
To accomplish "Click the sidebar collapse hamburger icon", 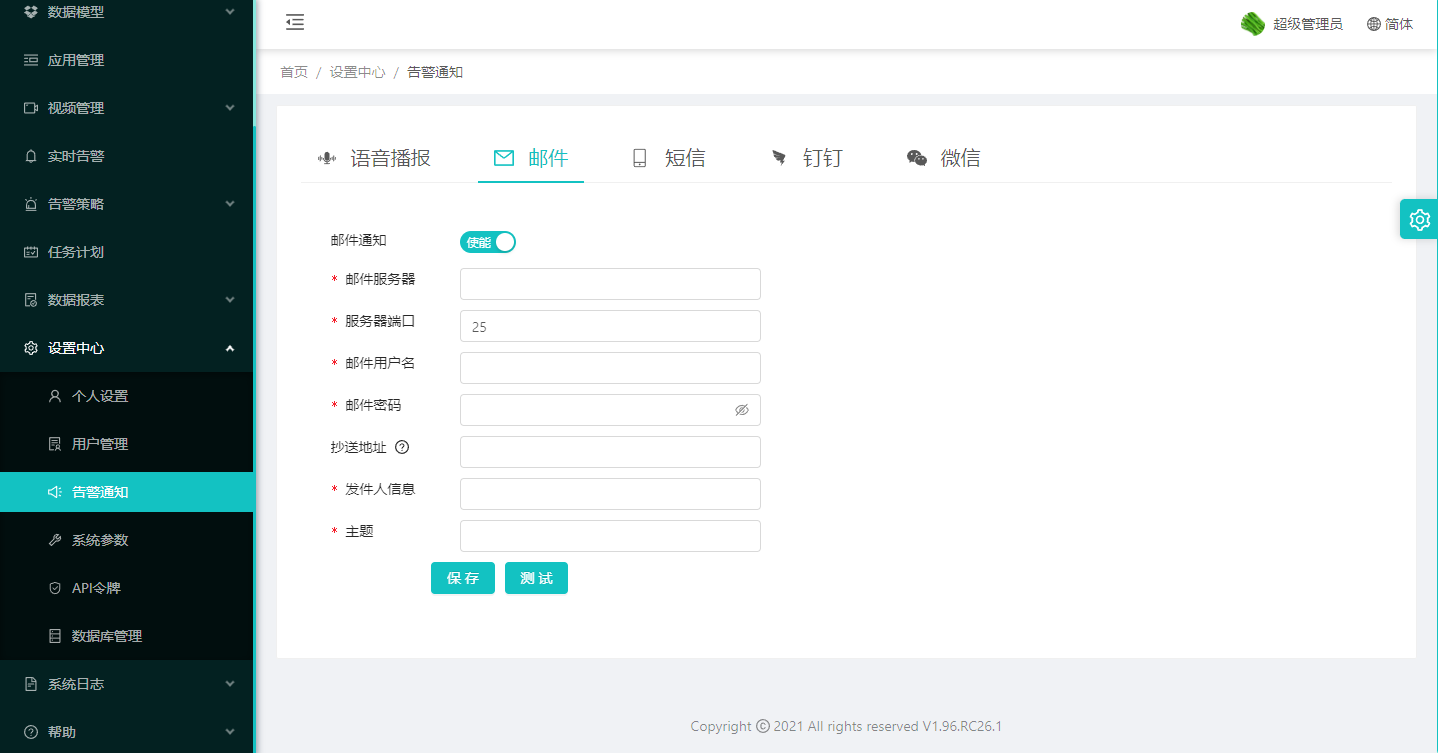I will click(x=294, y=23).
